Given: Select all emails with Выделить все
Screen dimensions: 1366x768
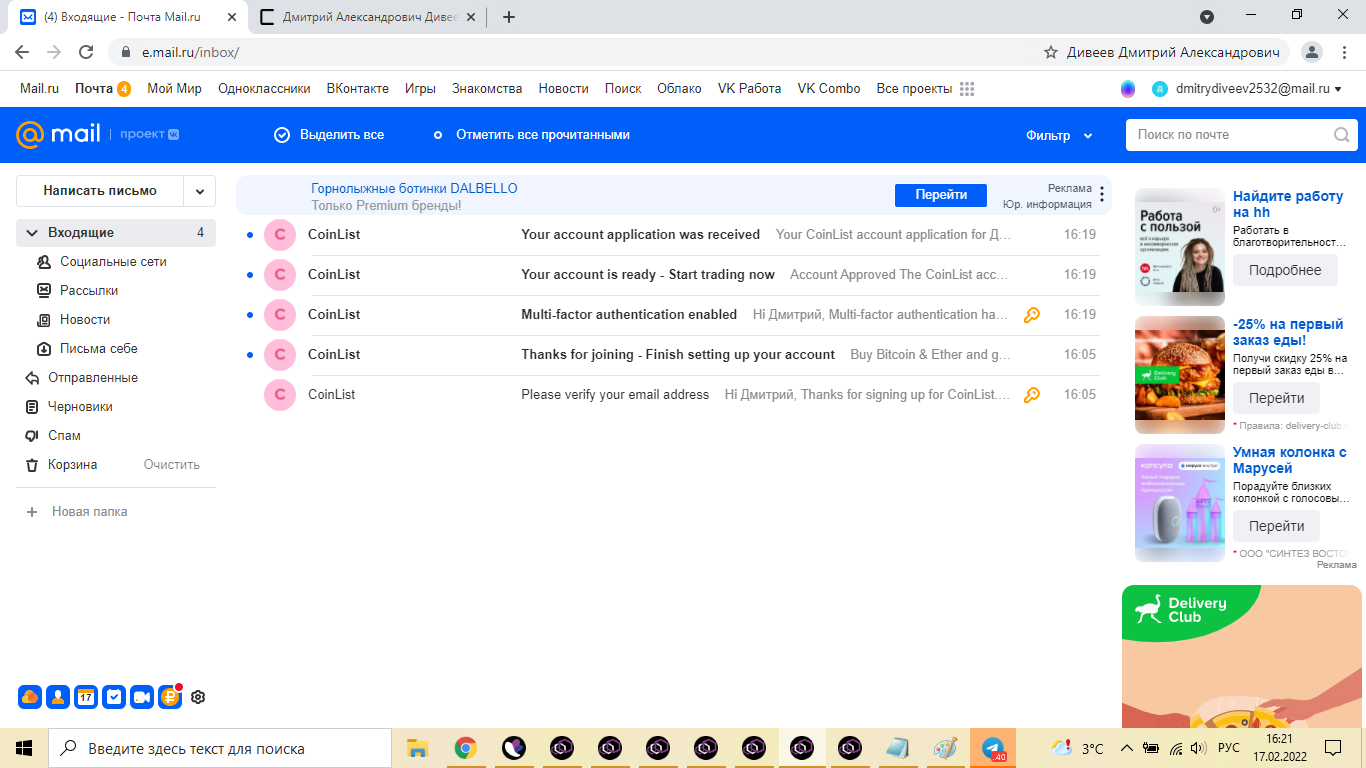Looking at the screenshot, I should click(329, 135).
